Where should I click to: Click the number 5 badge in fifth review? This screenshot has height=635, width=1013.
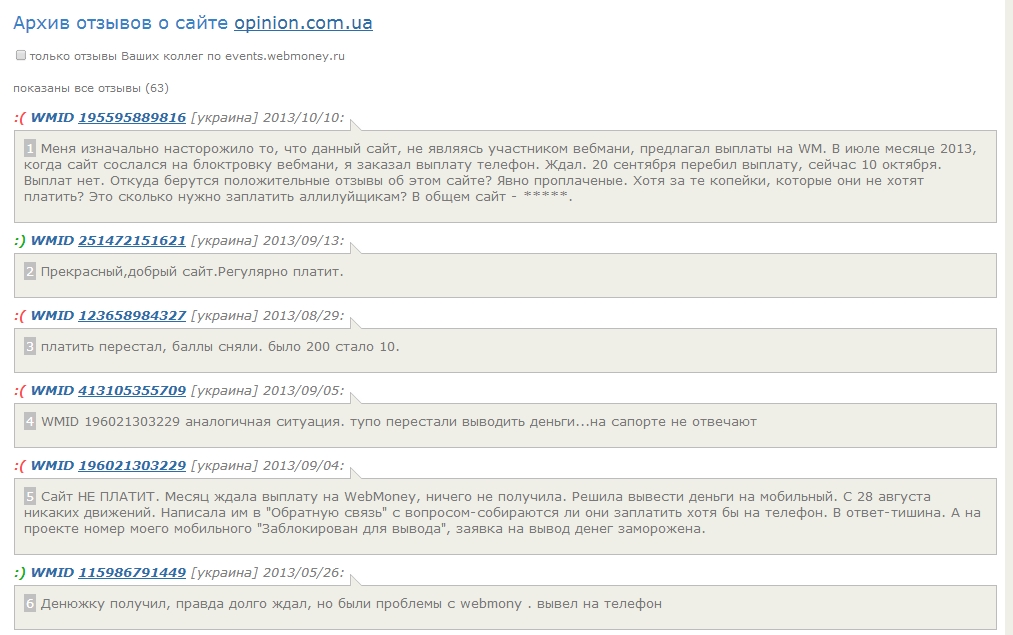pos(30,497)
